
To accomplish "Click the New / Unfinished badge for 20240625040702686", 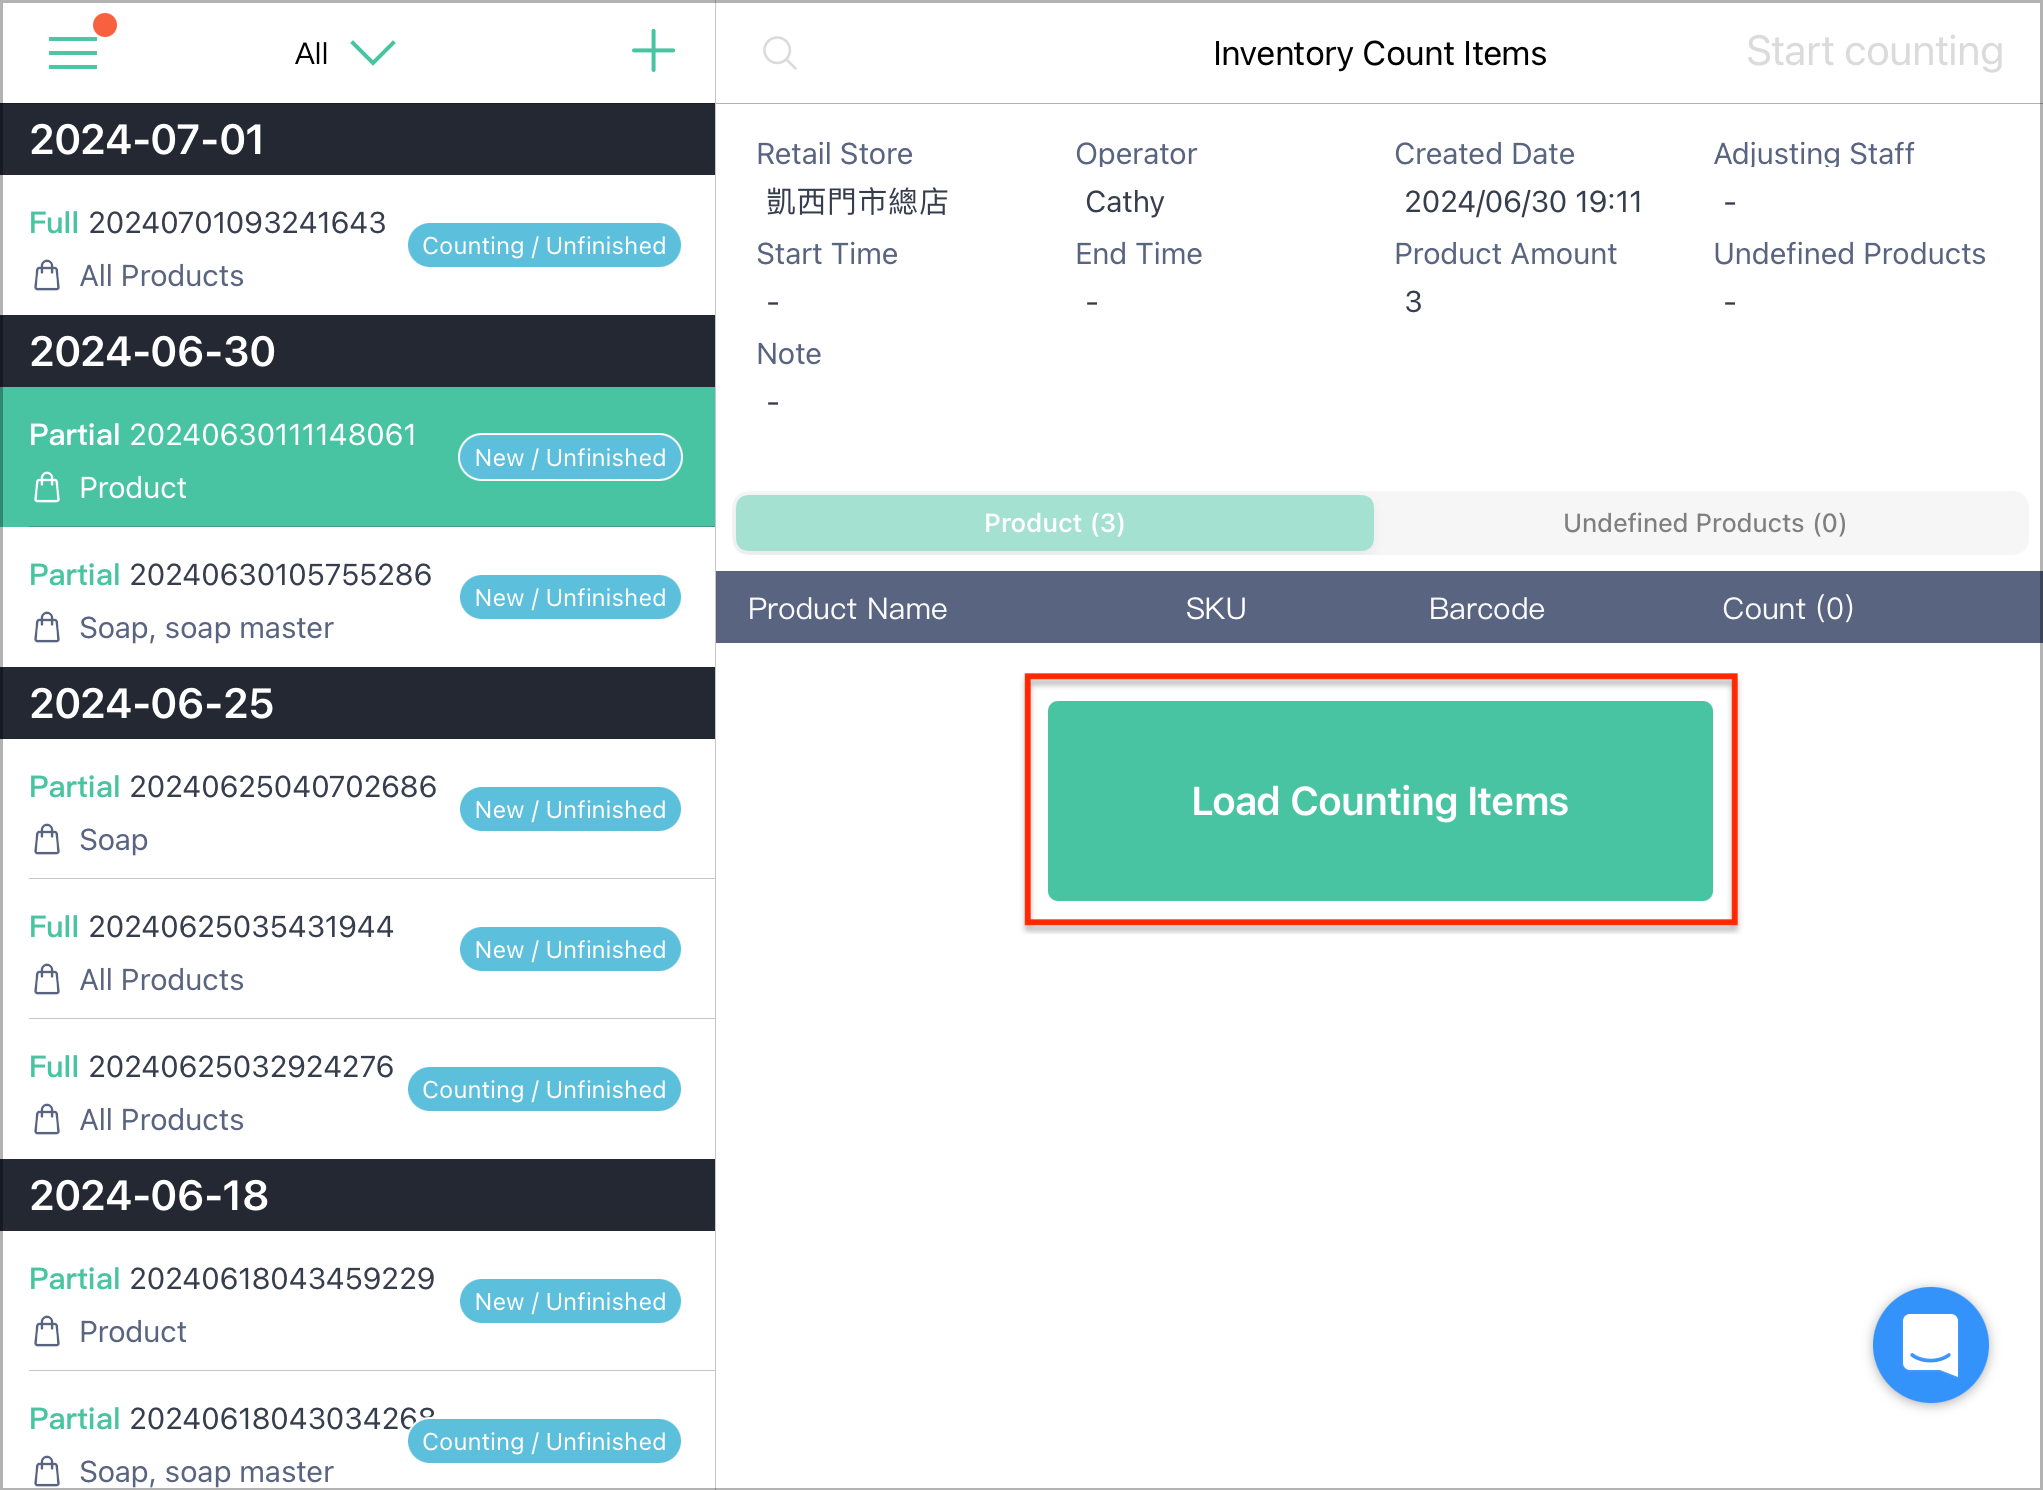I will tap(570, 809).
